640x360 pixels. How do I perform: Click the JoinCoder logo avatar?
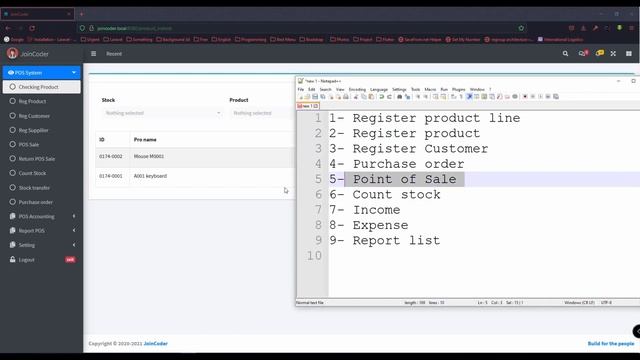[x=12, y=53]
